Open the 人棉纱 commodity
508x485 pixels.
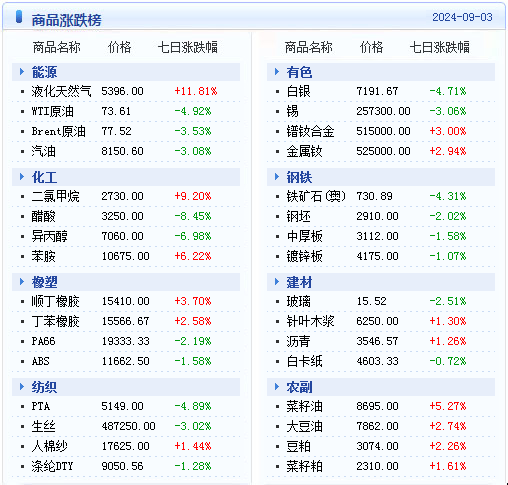50,446
